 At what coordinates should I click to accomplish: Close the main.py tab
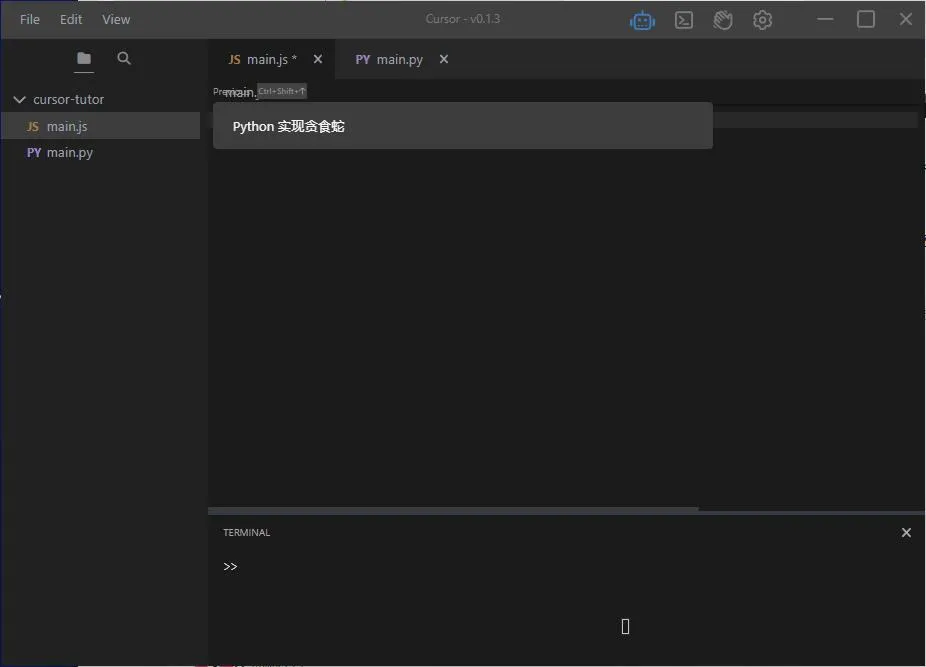tap(444, 60)
